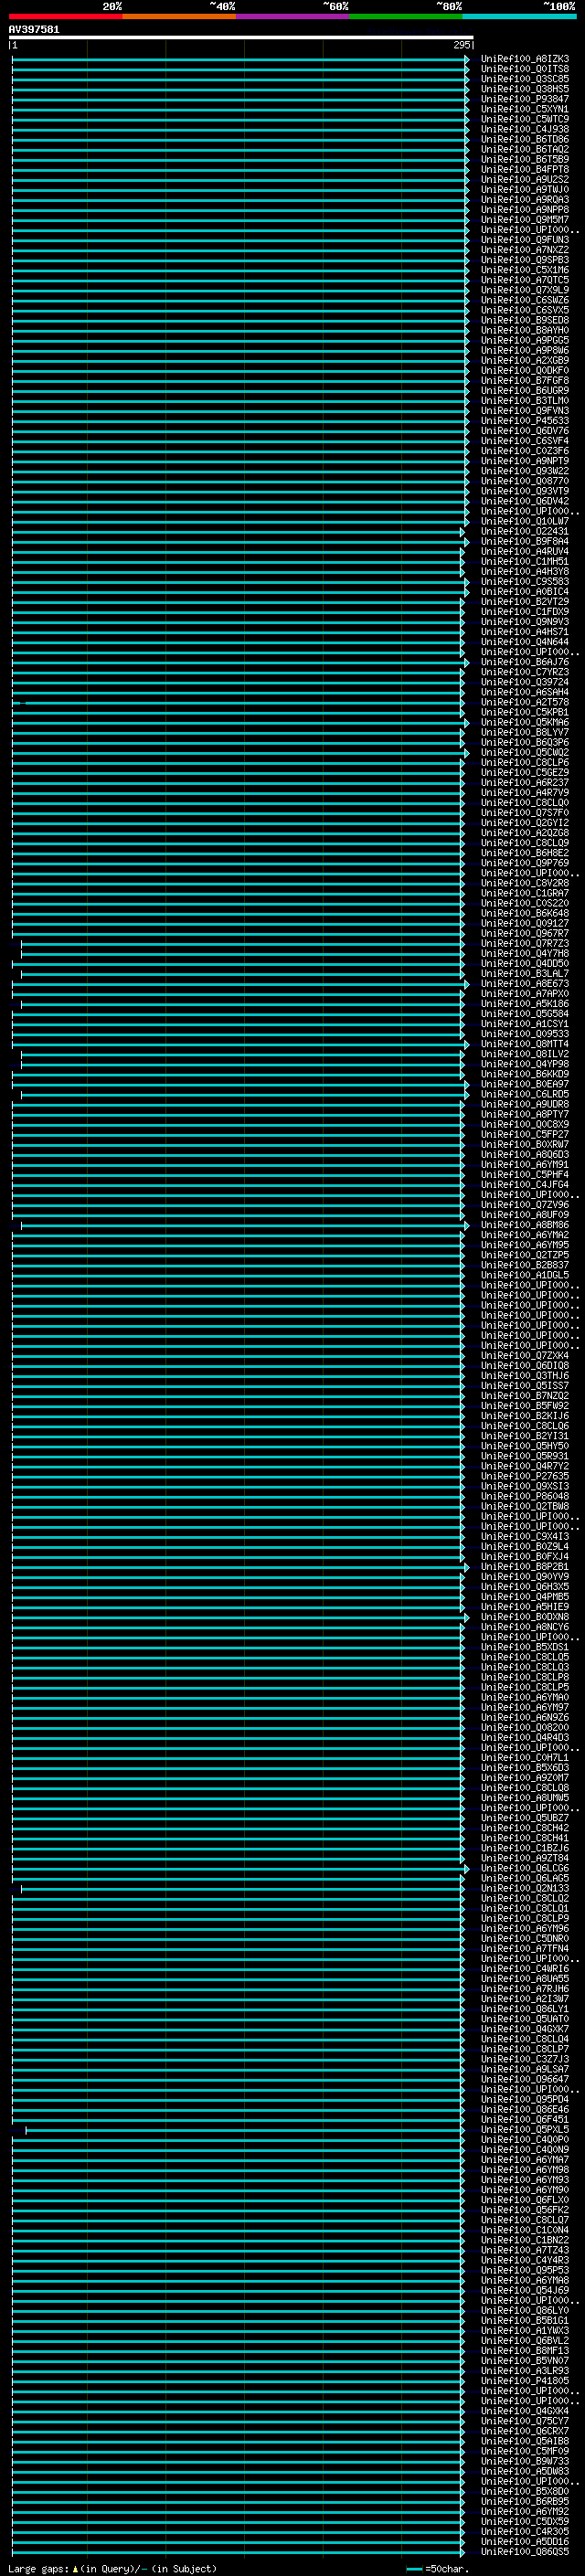585x2576 pixels.
Task: Select the UniRef100_Q9FUN3 label
Action: [525, 240]
